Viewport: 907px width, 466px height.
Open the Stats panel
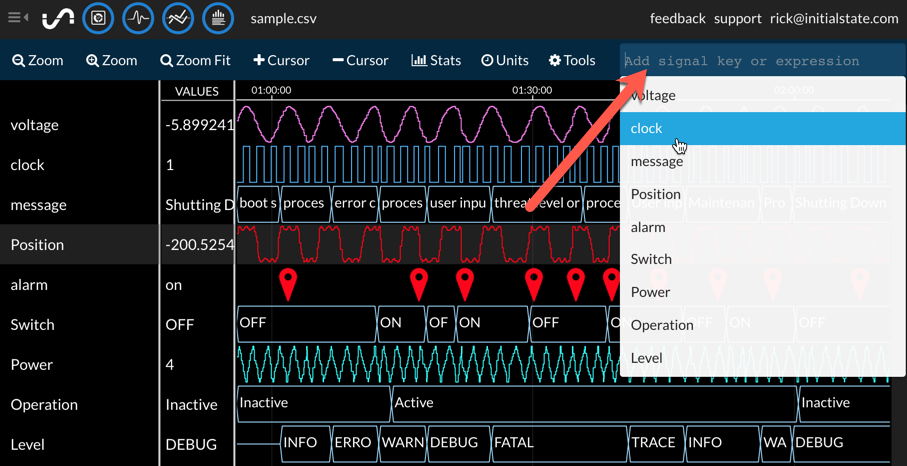point(436,61)
